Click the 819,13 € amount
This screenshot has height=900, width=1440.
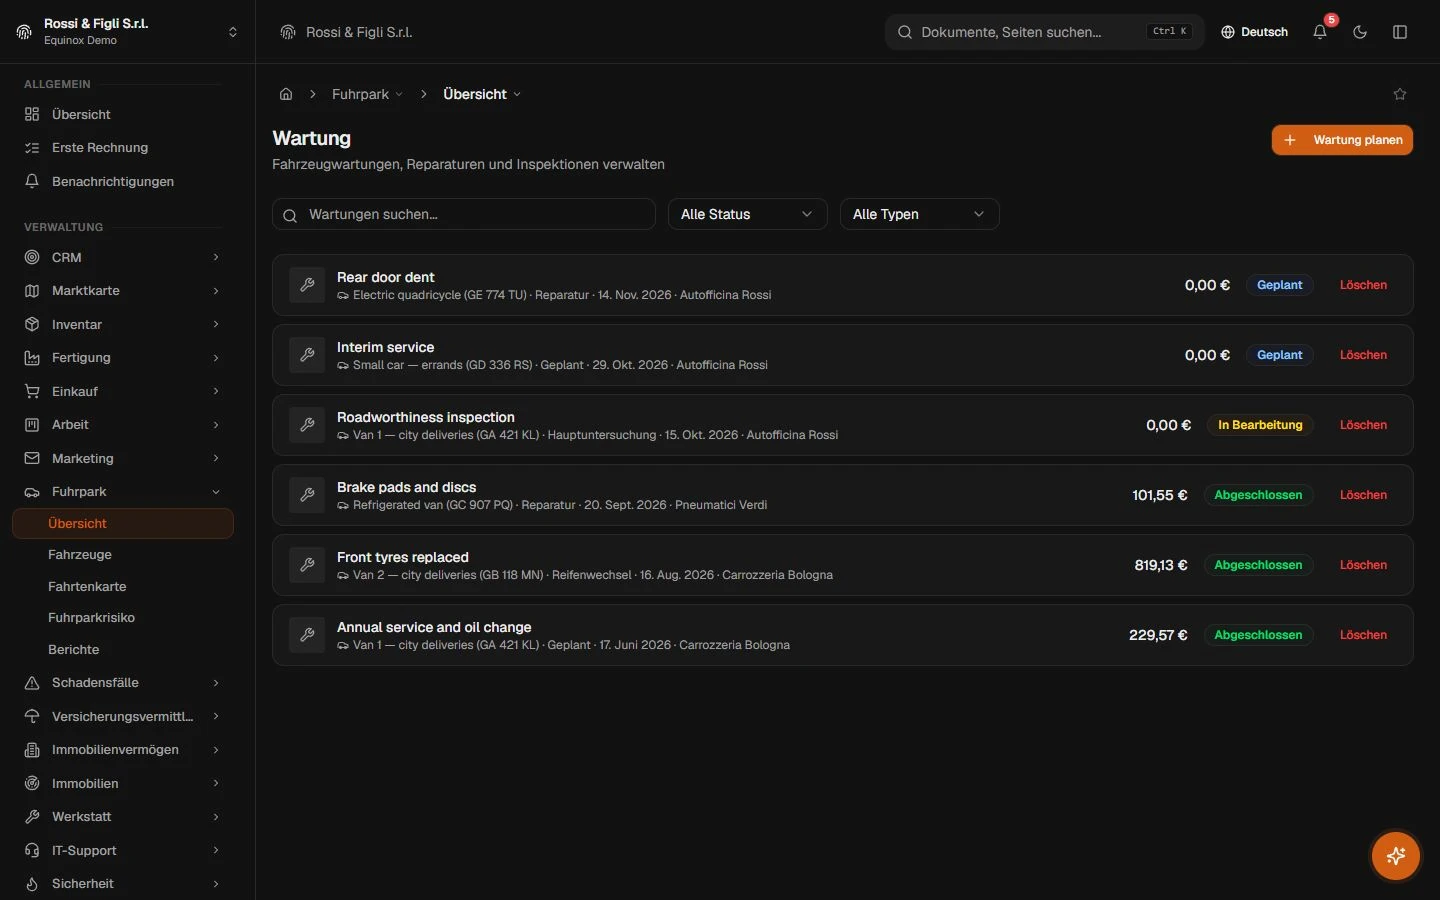click(x=1161, y=565)
